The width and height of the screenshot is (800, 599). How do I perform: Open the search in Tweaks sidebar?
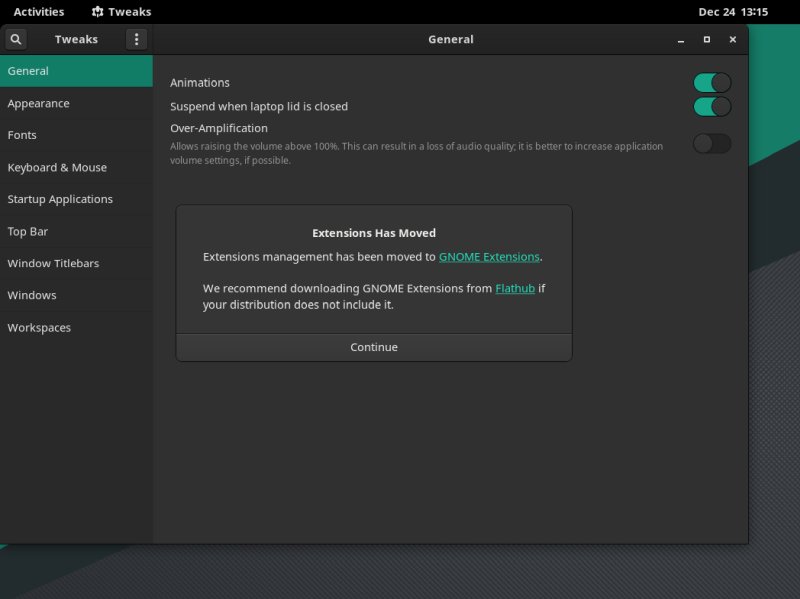tap(15, 39)
